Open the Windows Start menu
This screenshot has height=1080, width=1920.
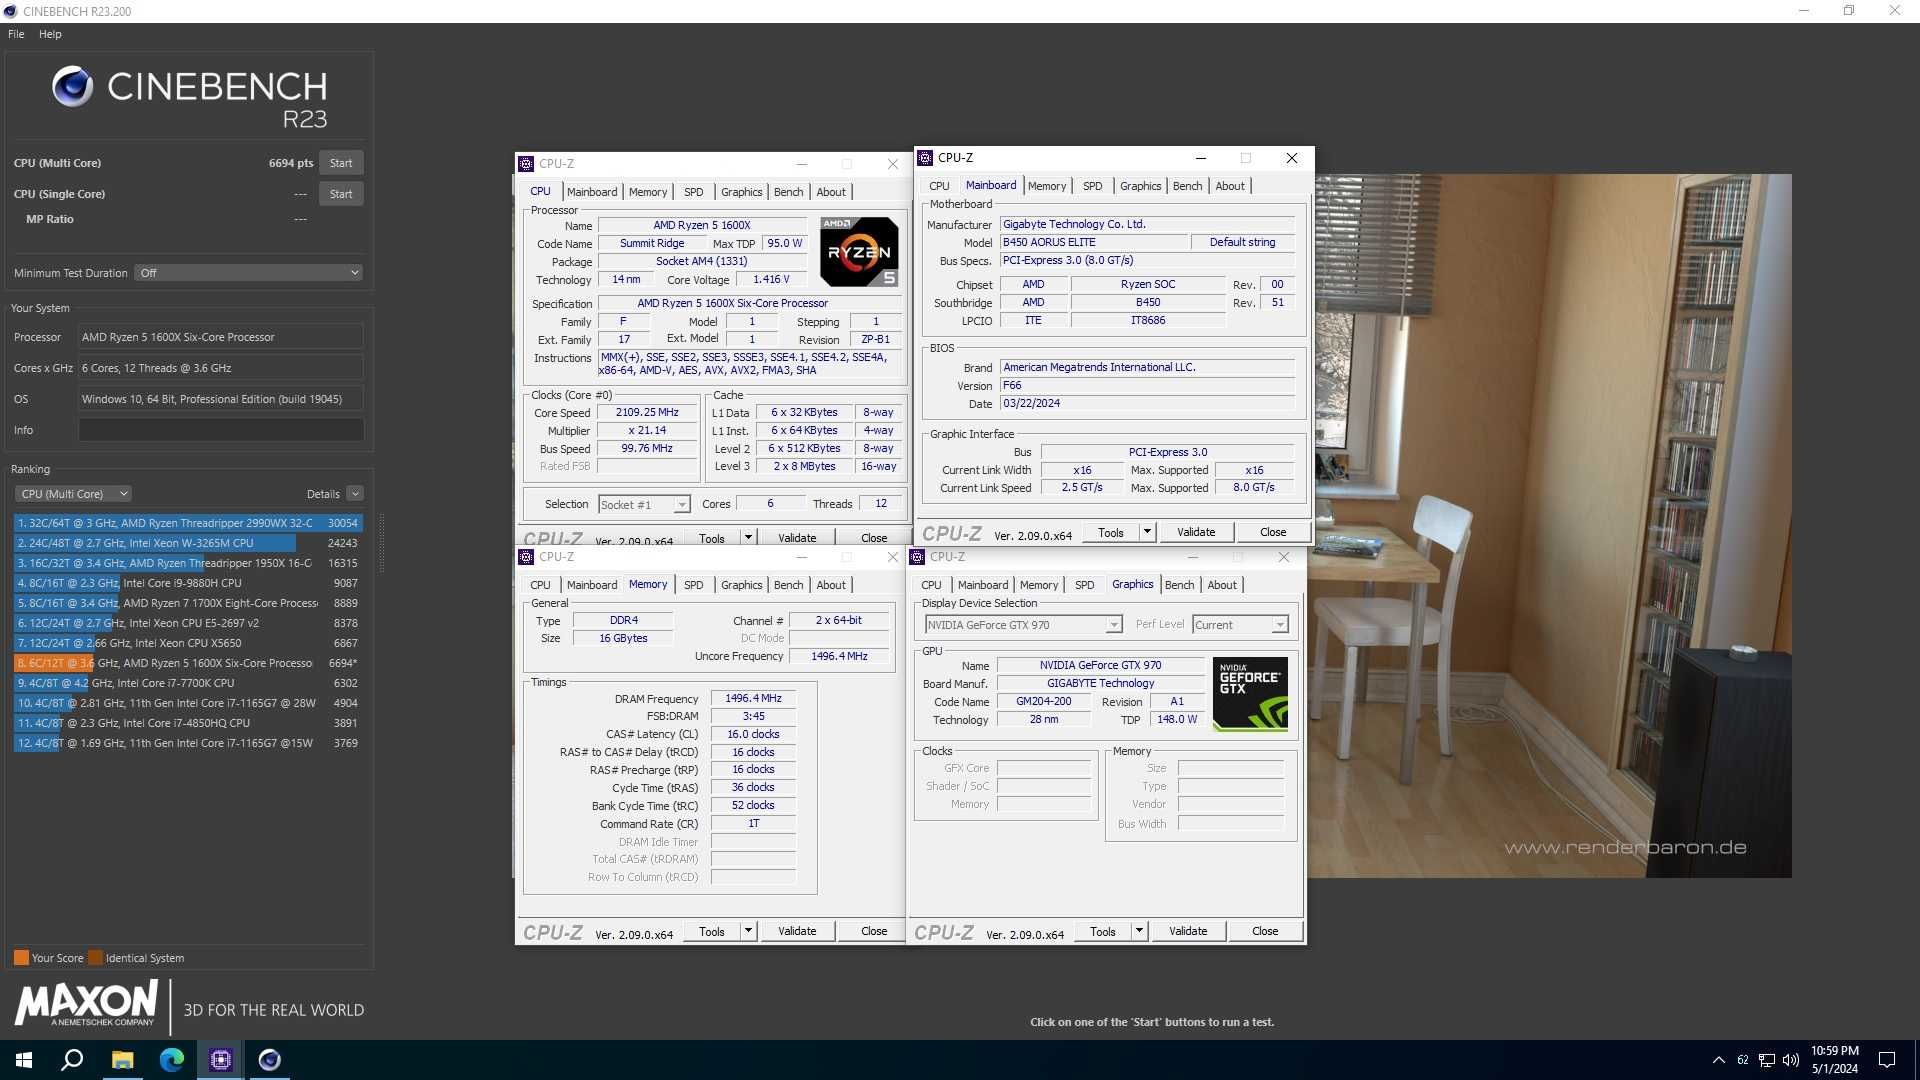[24, 1060]
